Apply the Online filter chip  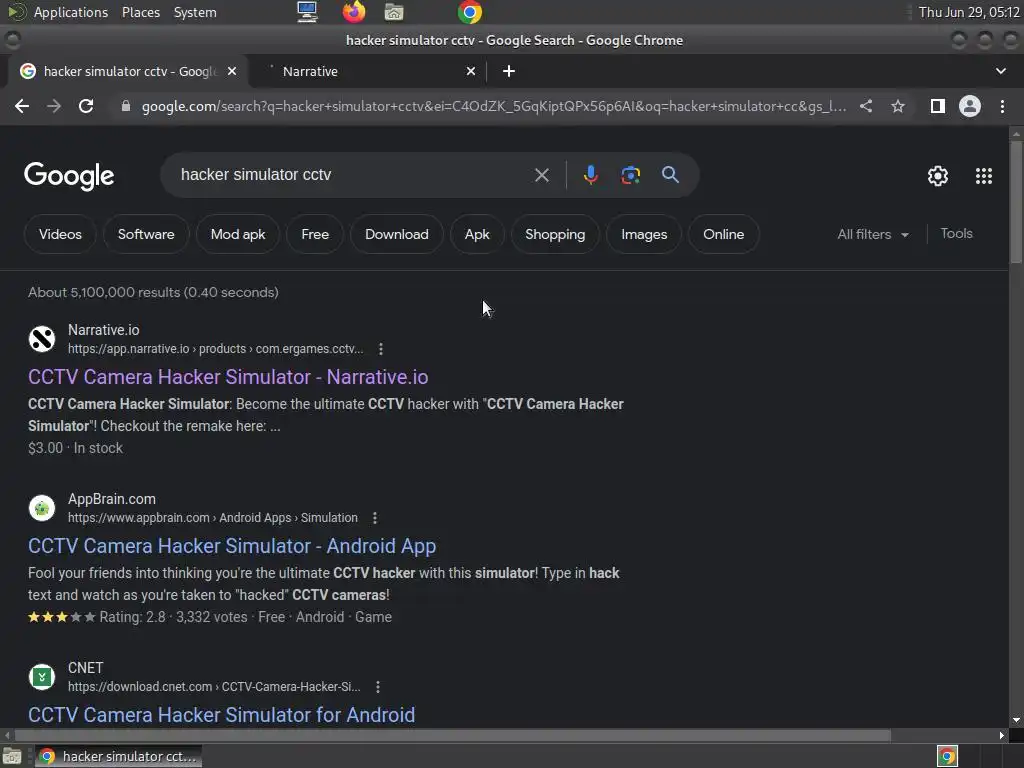click(723, 234)
